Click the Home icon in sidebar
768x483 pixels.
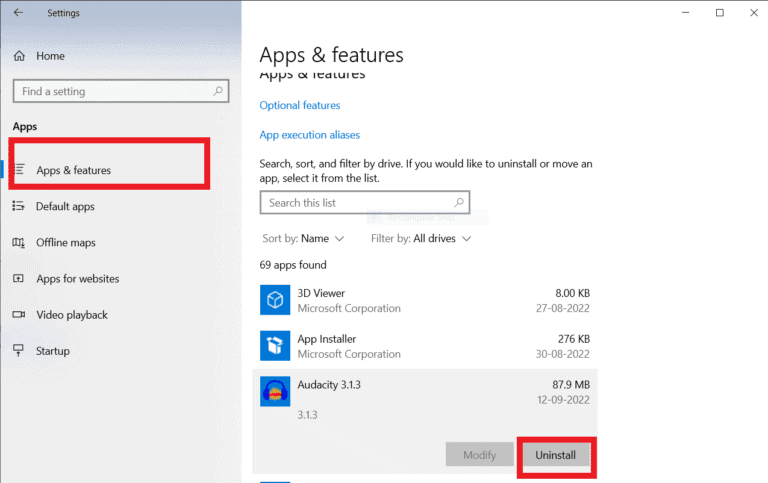coord(19,56)
